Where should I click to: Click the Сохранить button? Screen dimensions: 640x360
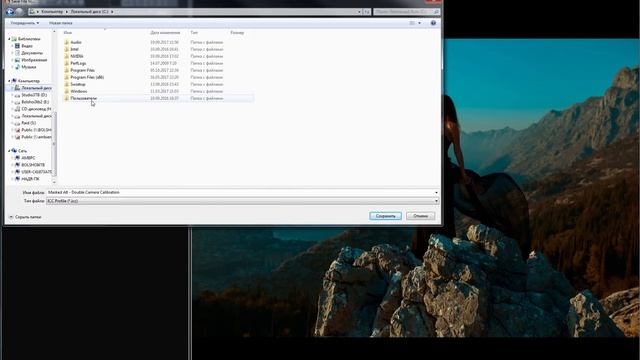coord(385,216)
